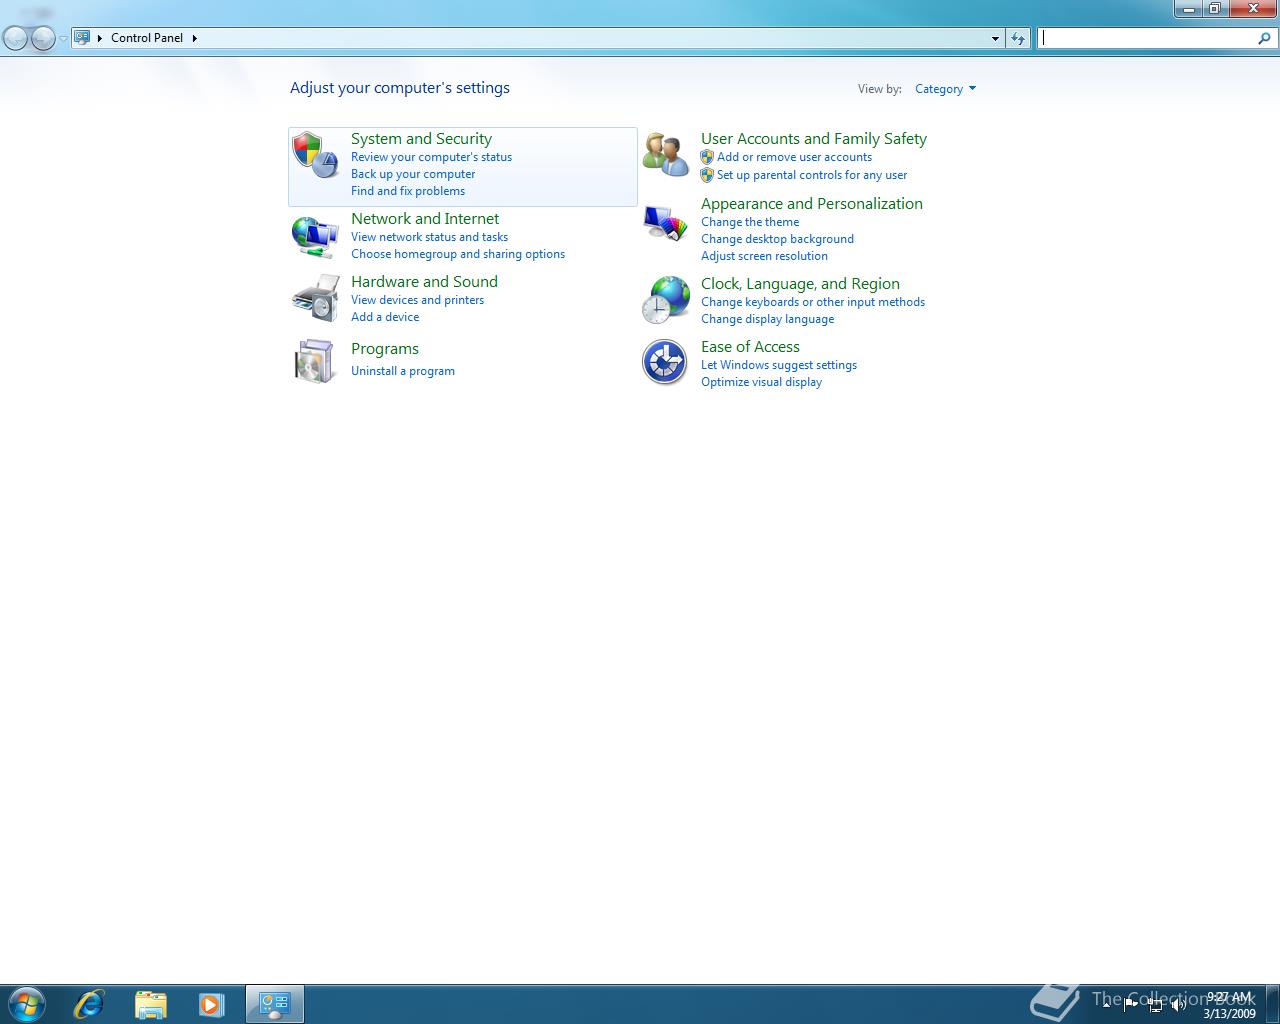The height and width of the screenshot is (1024, 1280).
Task: Open the User Accounts people icon
Action: (665, 155)
